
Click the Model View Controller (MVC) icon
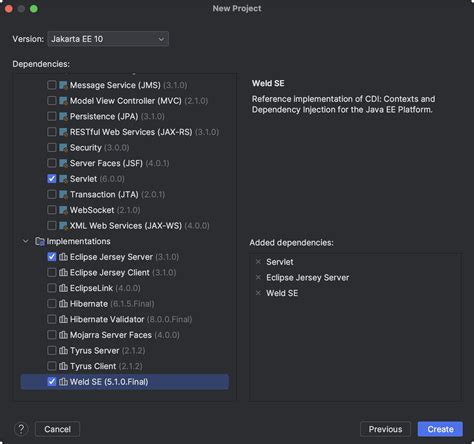click(63, 101)
